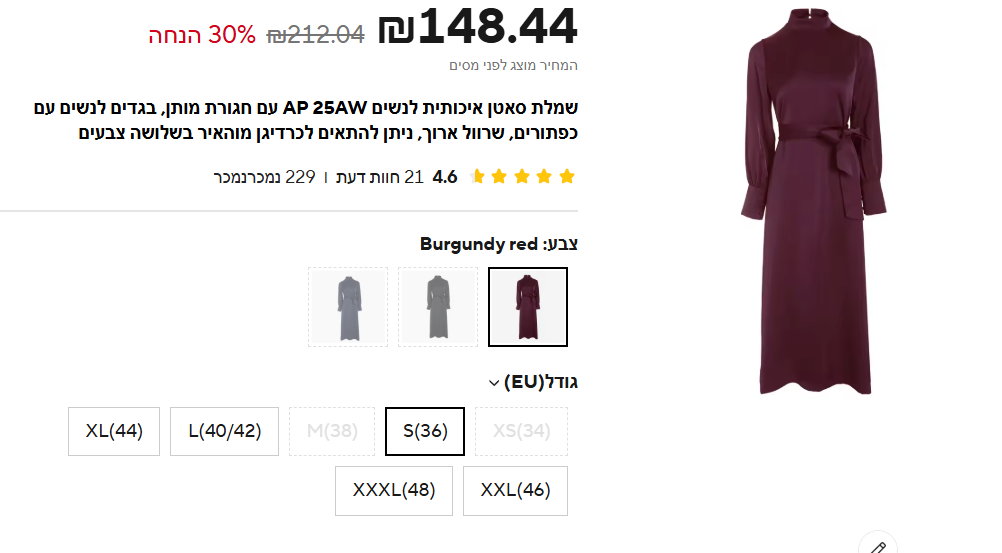The width and height of the screenshot is (1002, 553).
Task: Select the Burgundy red dress color swatch
Action: coord(528,307)
